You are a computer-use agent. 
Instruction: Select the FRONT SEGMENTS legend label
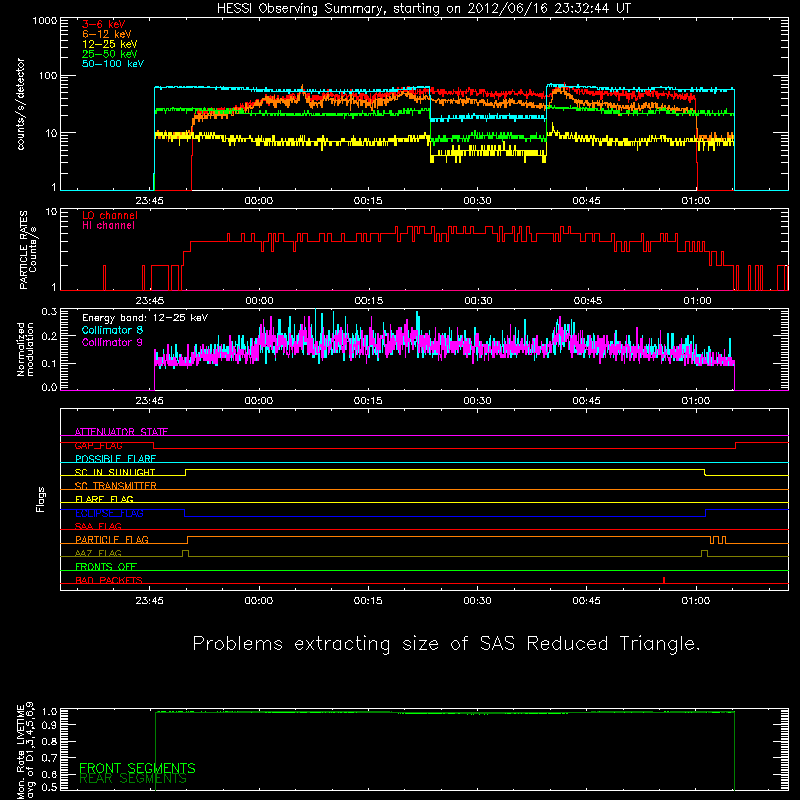137,768
